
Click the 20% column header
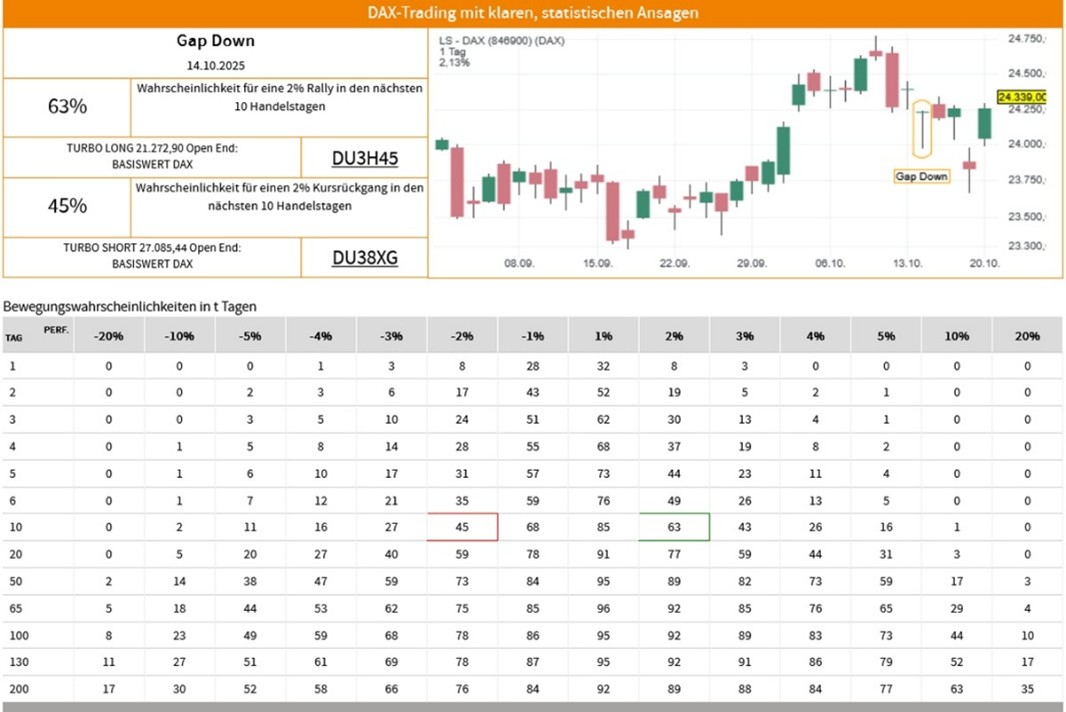[1026, 336]
